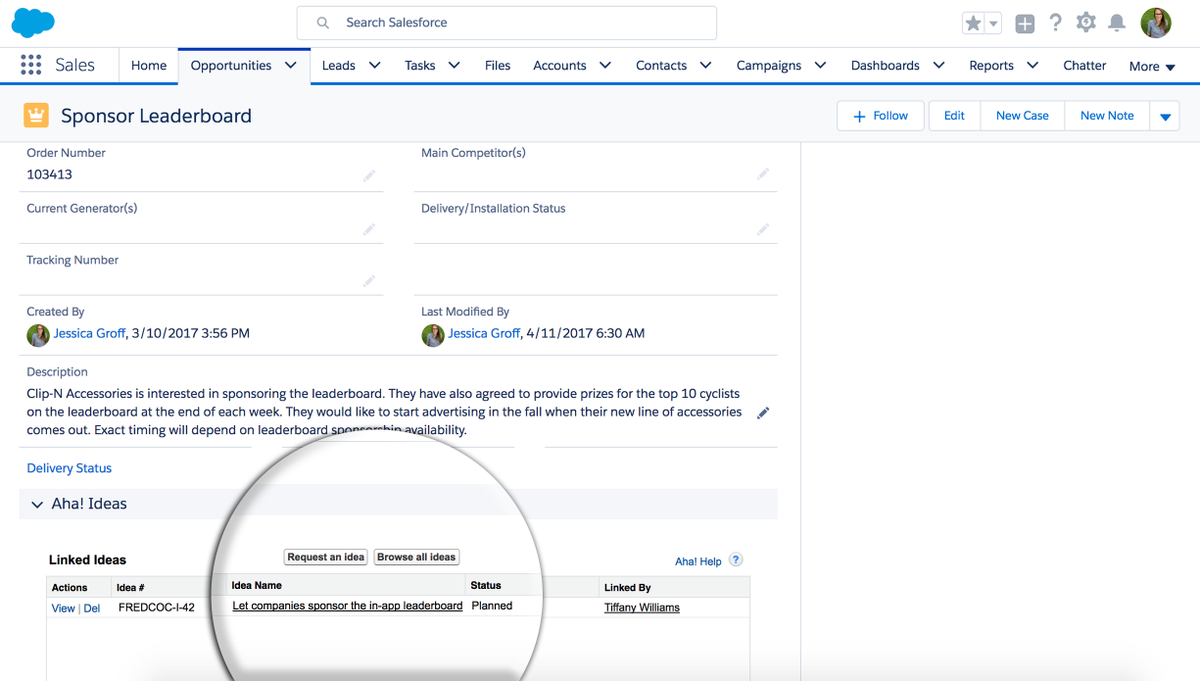Edit Main Competitor(s) with its pencil icon
This screenshot has width=1200, height=681.
click(x=763, y=174)
